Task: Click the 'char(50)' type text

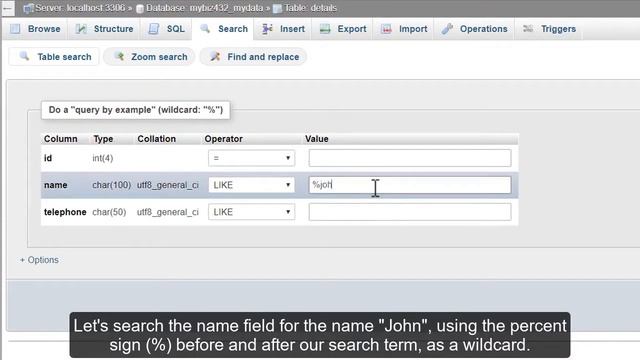Action: [x=109, y=212]
